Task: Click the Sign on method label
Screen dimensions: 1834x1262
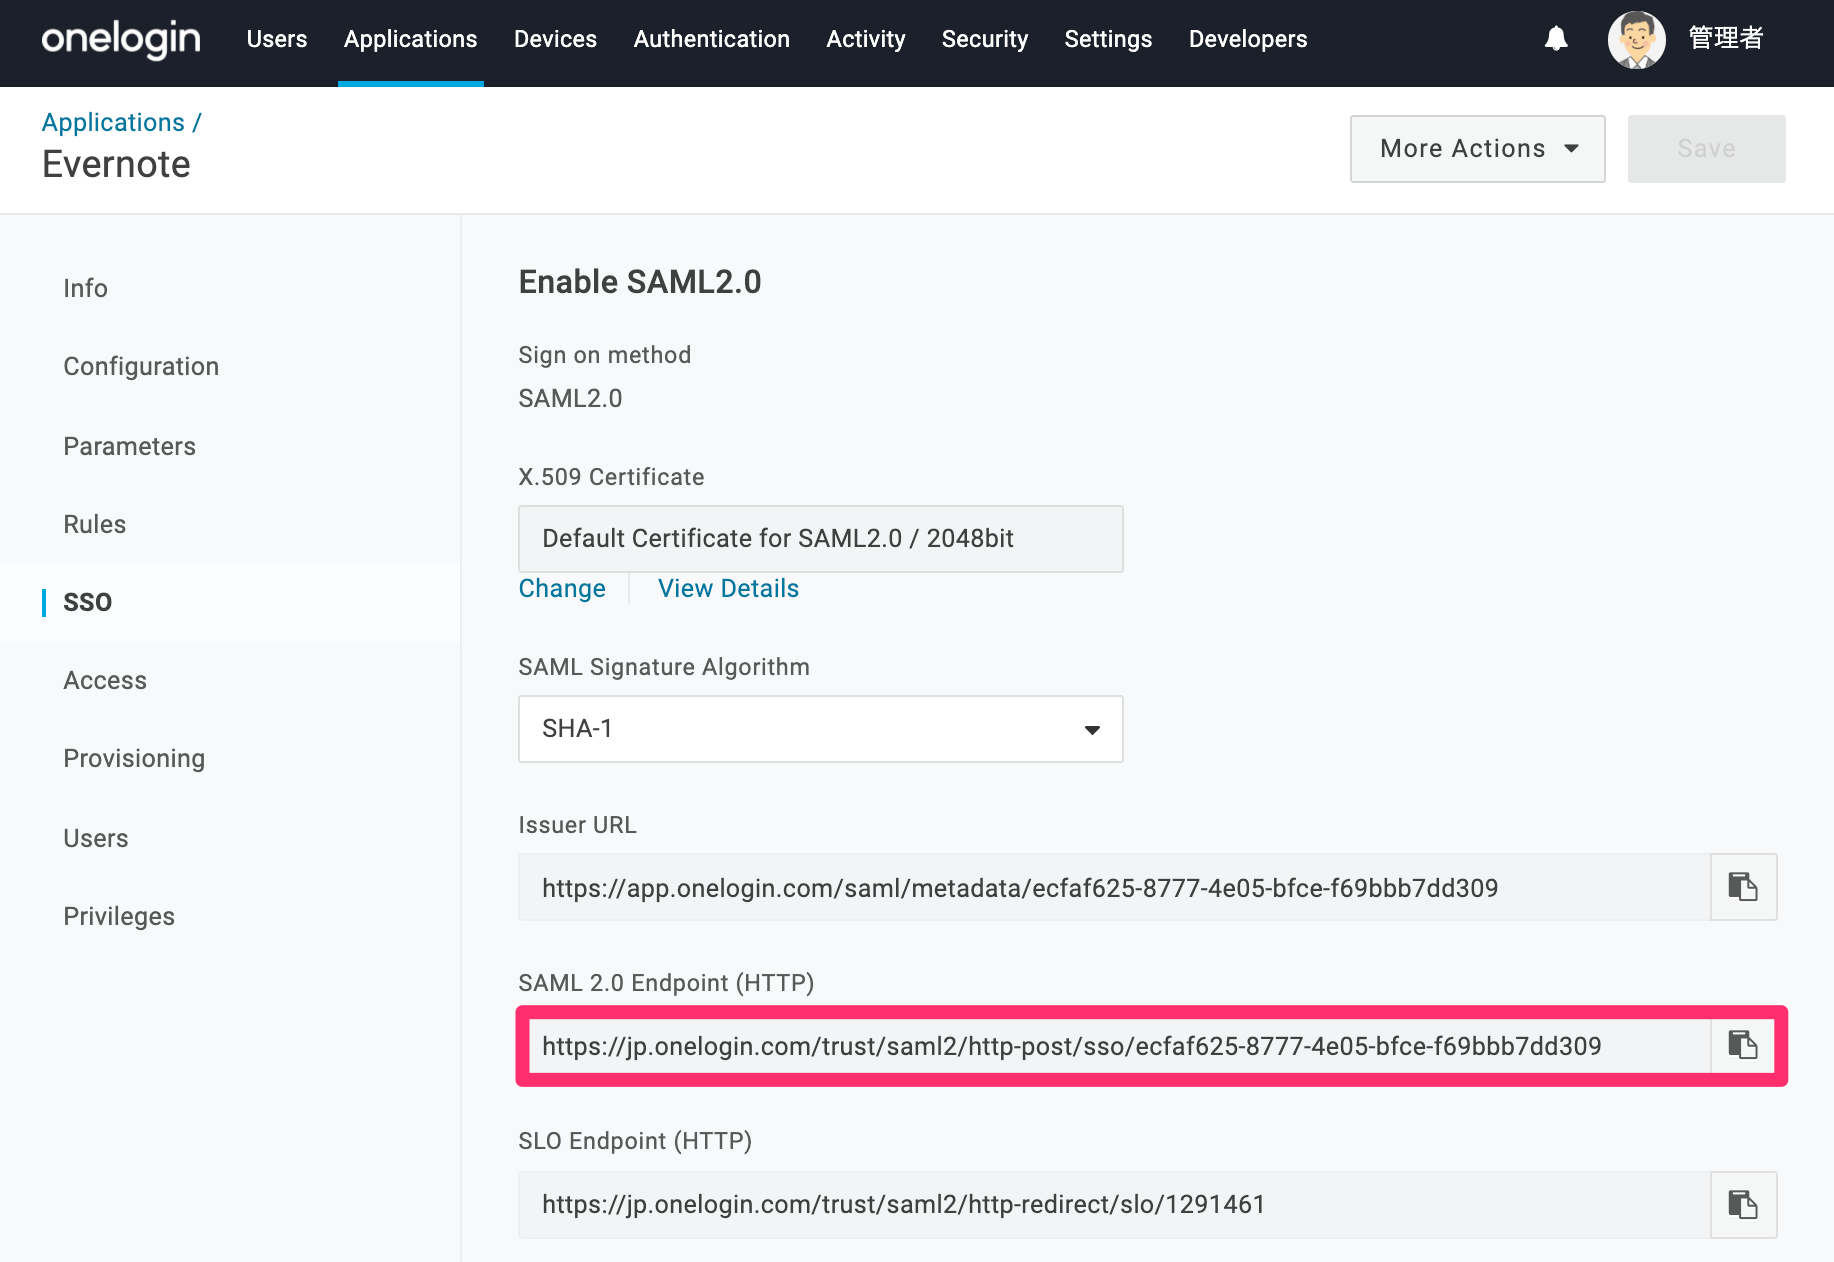Action: pyautogui.click(x=604, y=355)
